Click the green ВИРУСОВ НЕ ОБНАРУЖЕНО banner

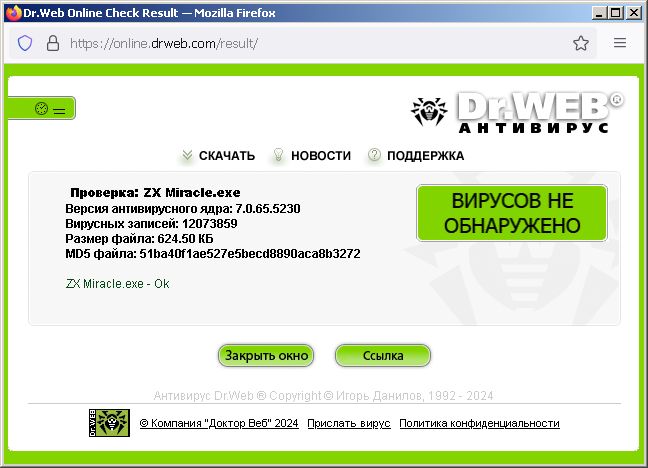coord(511,213)
